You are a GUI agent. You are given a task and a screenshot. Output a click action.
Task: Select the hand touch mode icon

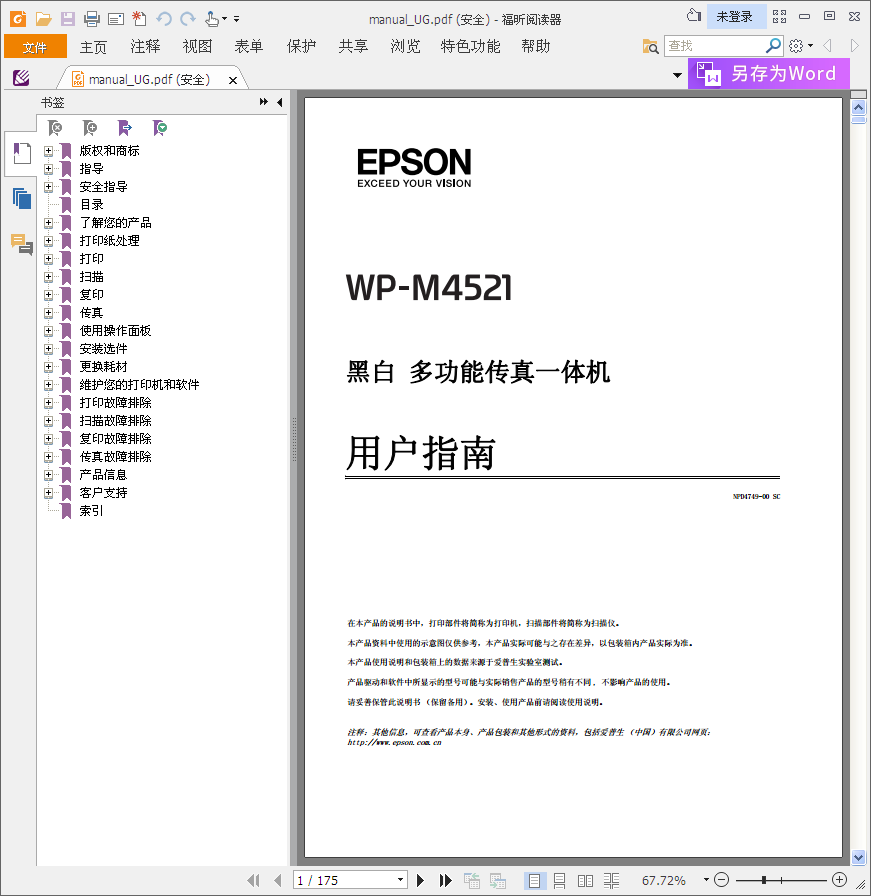[x=212, y=19]
